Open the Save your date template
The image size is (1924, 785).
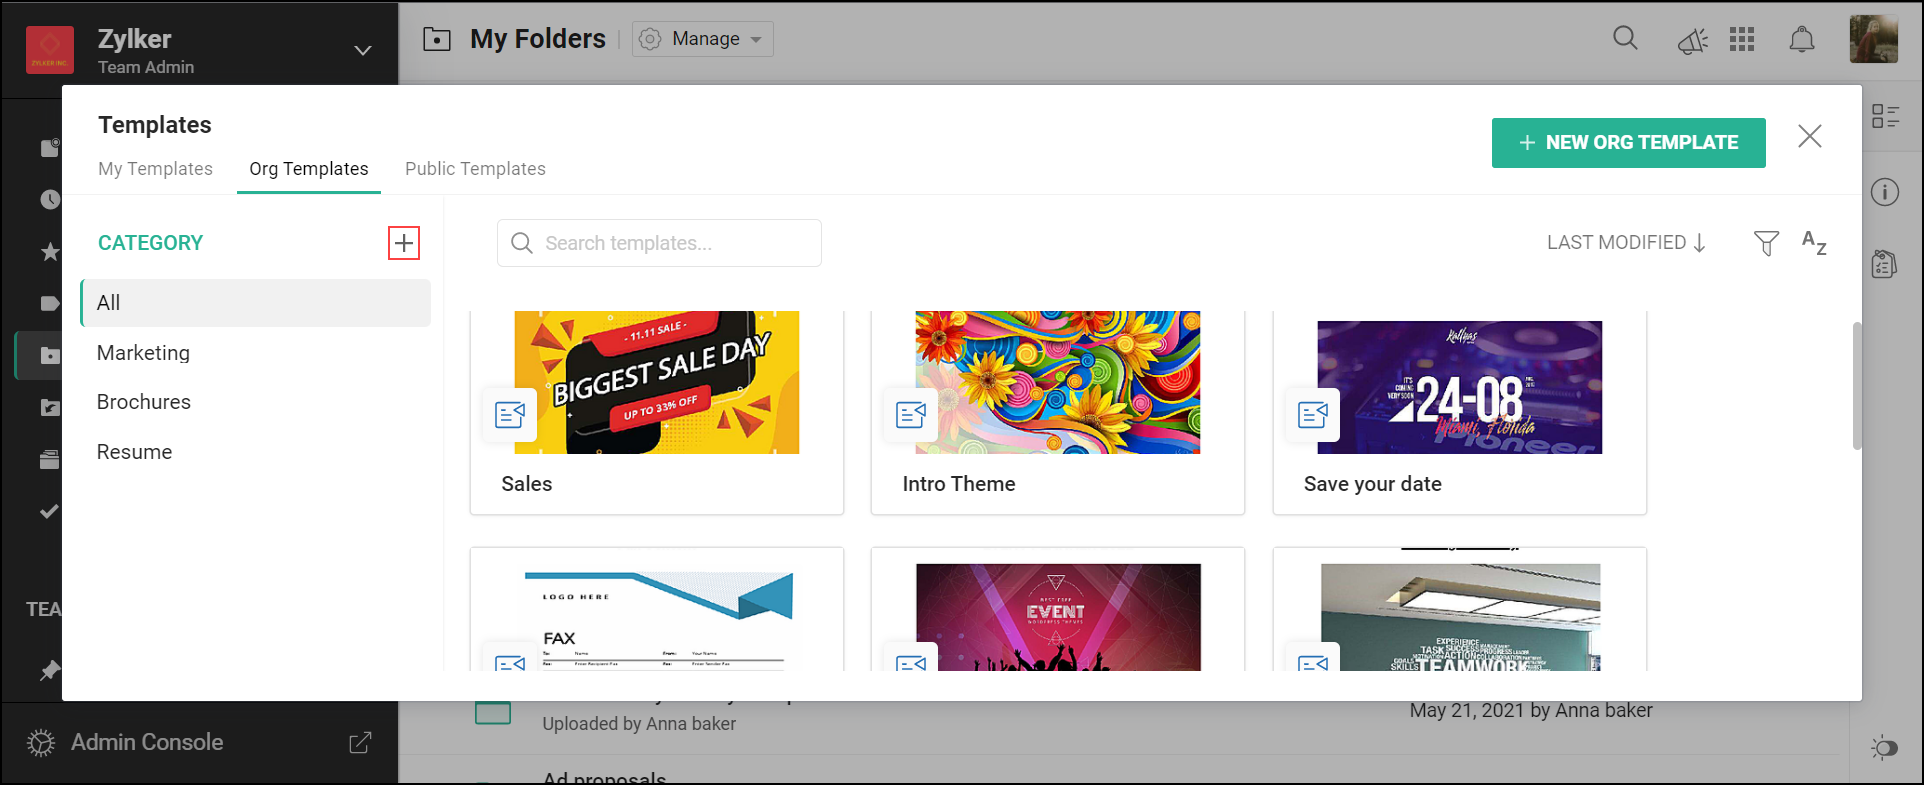click(1459, 412)
